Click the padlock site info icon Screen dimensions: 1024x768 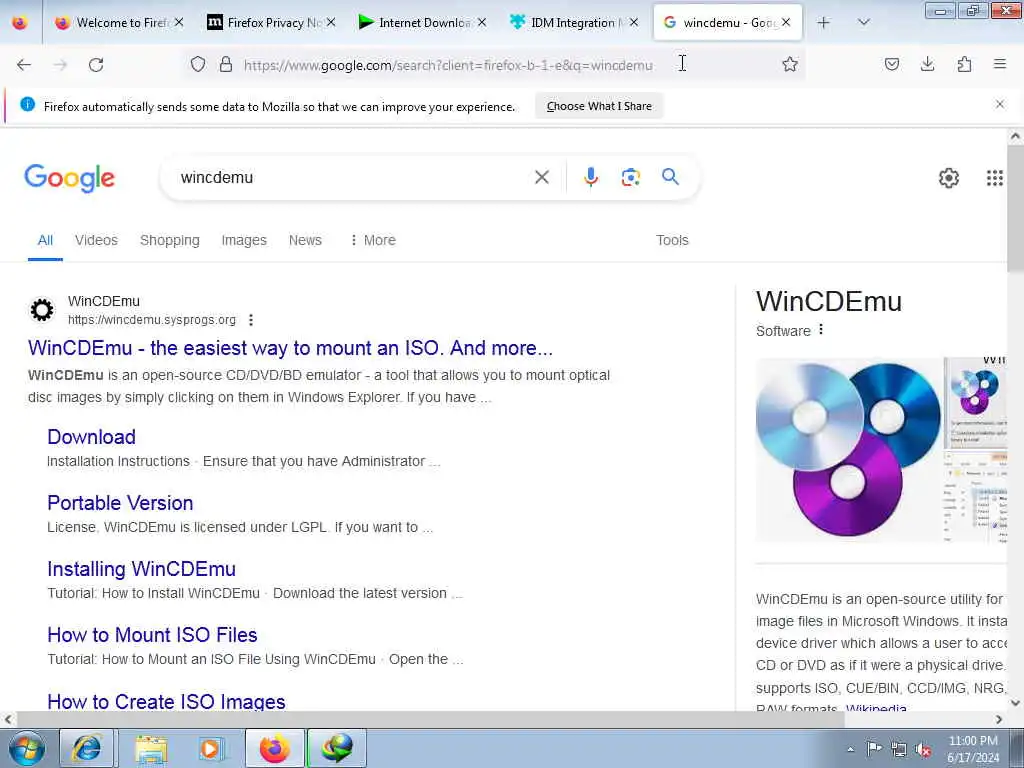tap(226, 64)
